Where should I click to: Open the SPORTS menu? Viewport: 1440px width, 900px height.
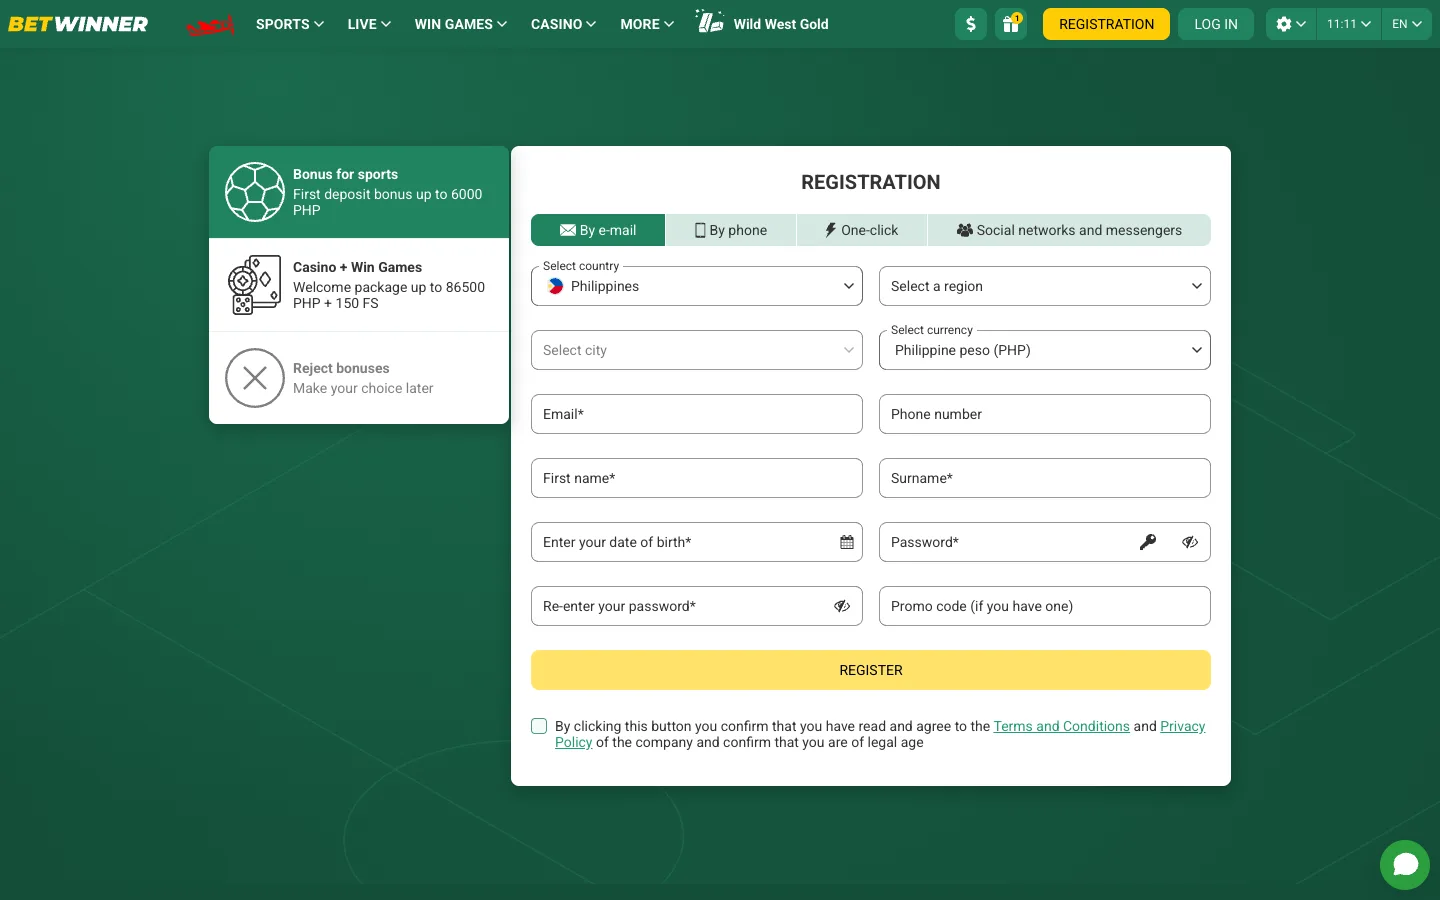[x=290, y=24]
